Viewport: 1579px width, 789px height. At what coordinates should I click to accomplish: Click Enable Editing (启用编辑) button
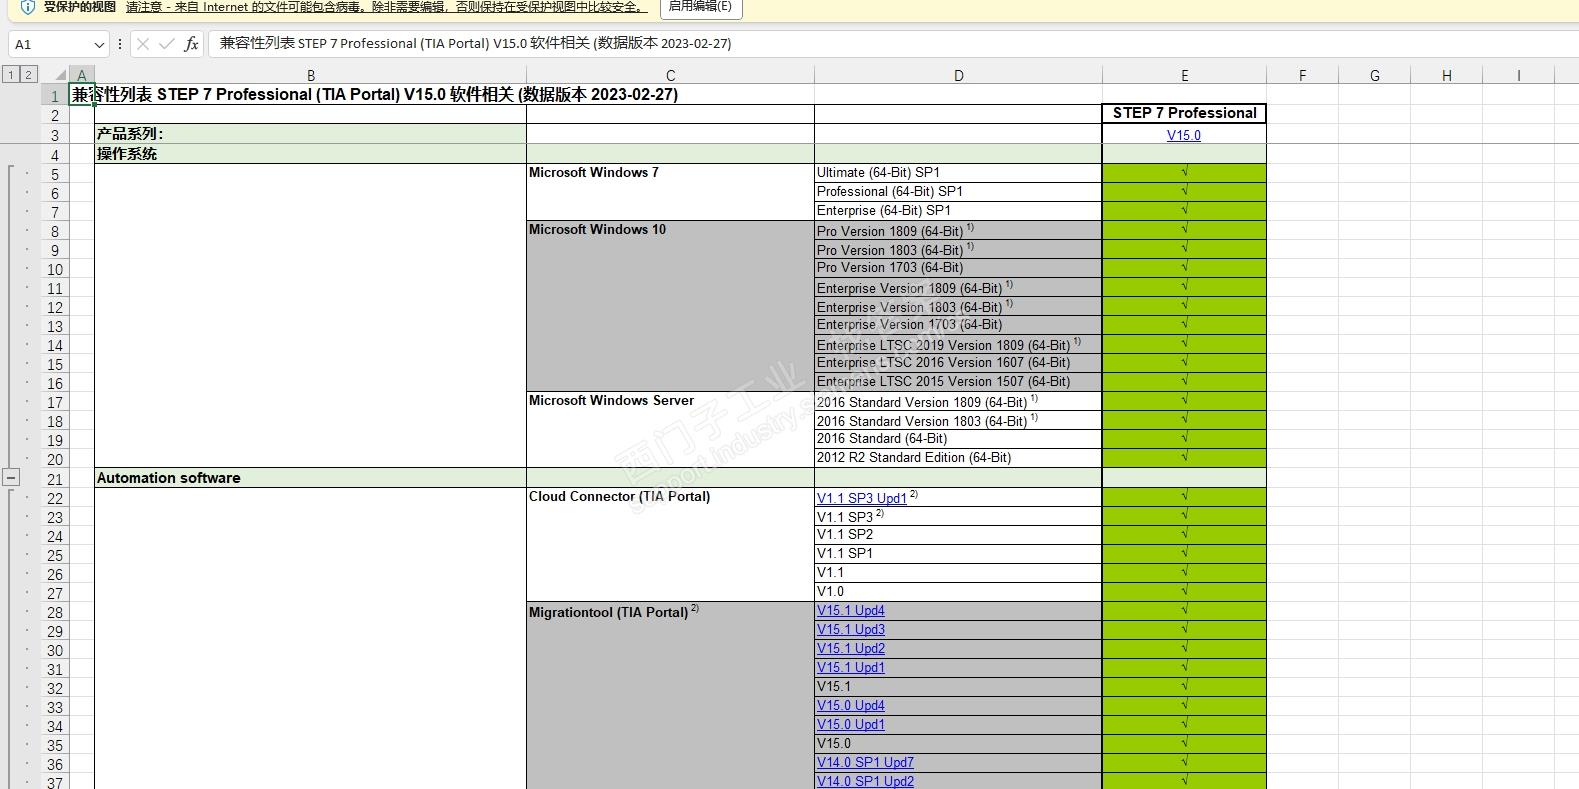pyautogui.click(x=700, y=7)
